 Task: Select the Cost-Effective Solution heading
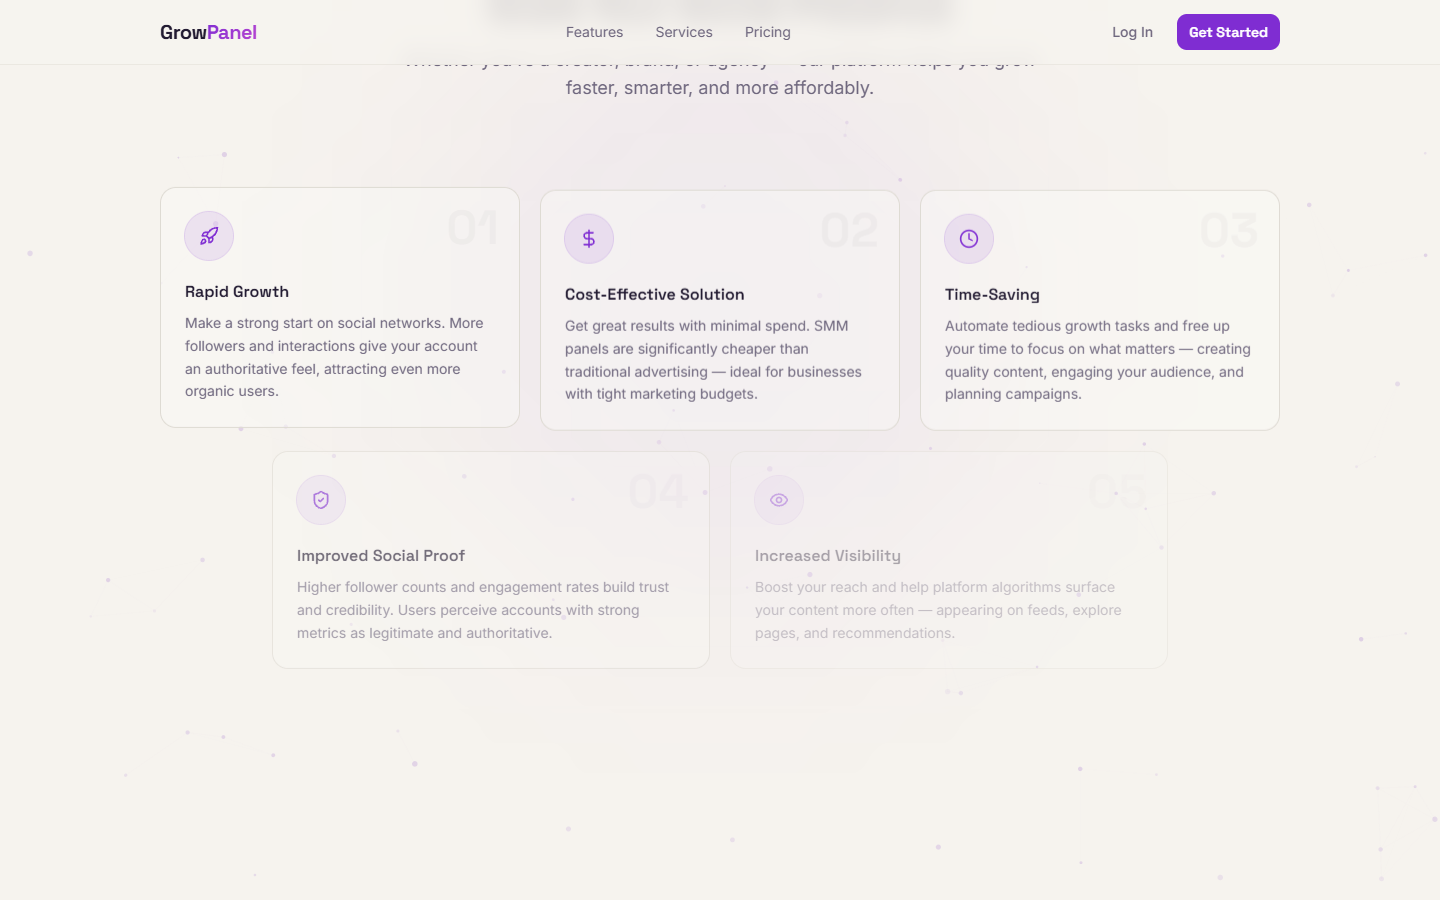point(655,295)
